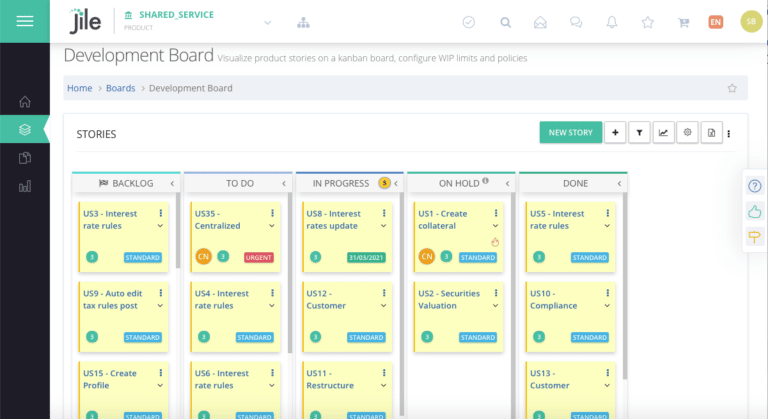Screen dimensions: 768x419
Task: Open board settings gear icon
Action: tap(687, 133)
